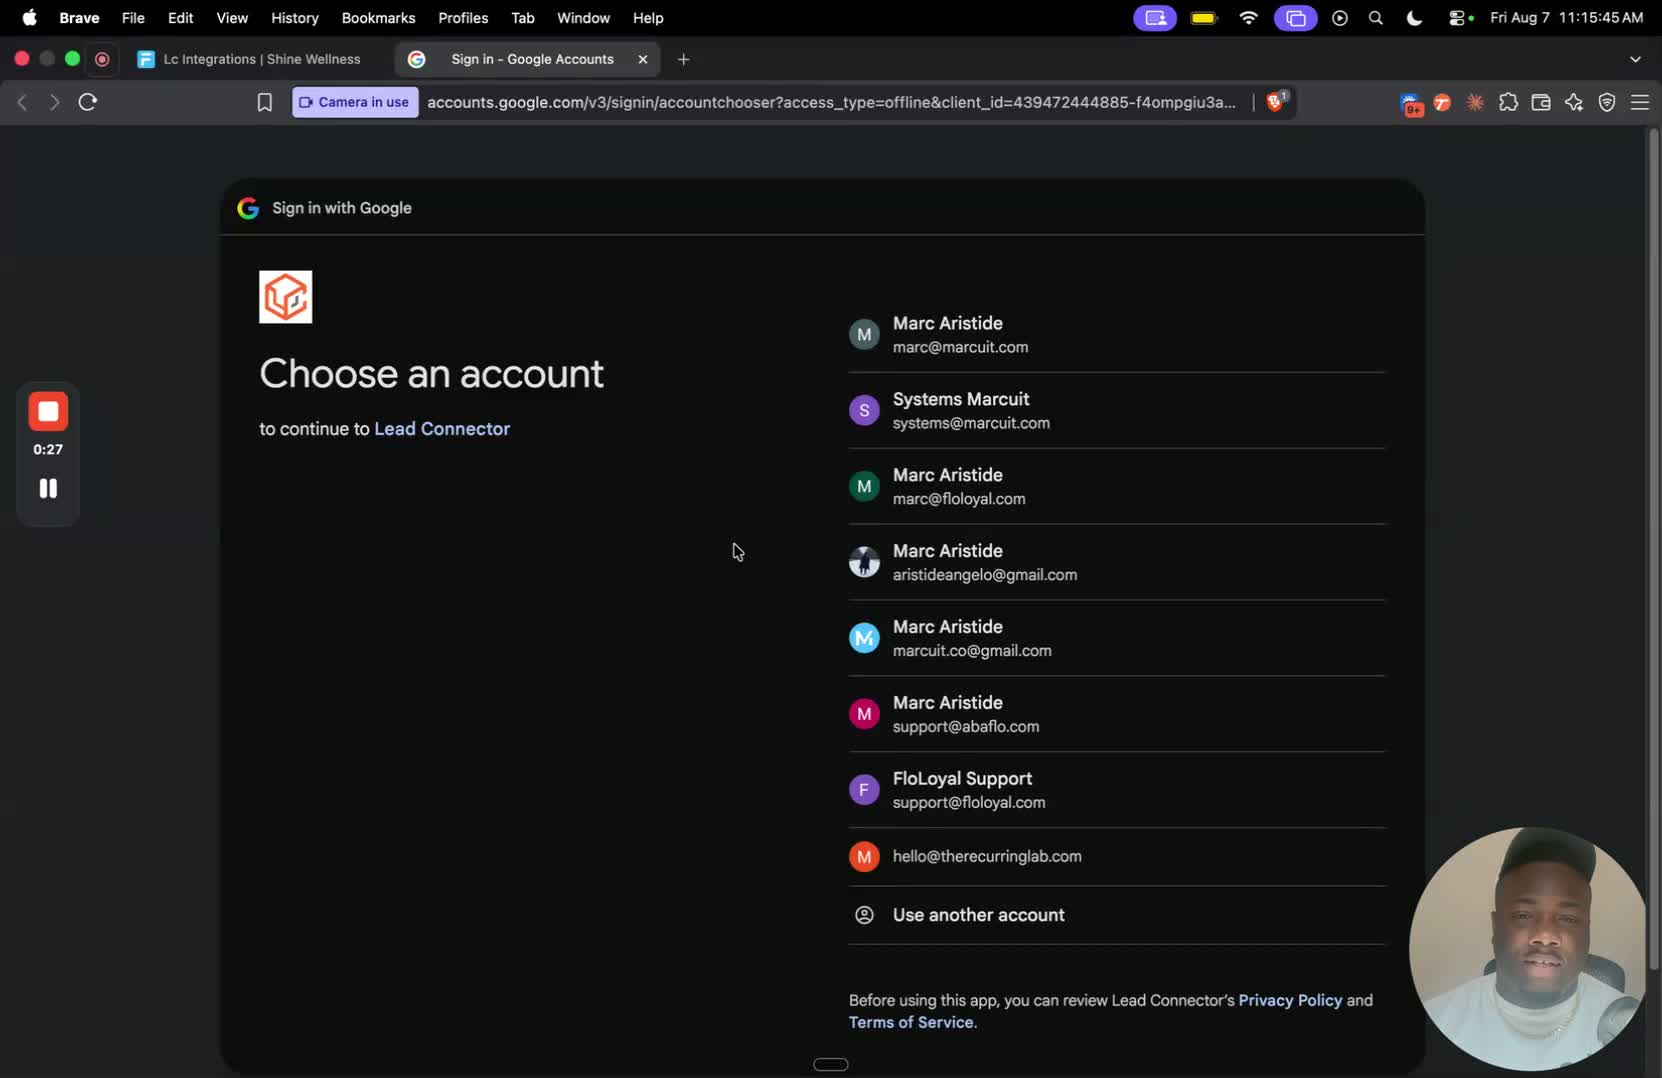The image size is (1662, 1078).
Task: Click the Focus moon icon
Action: 1414,18
